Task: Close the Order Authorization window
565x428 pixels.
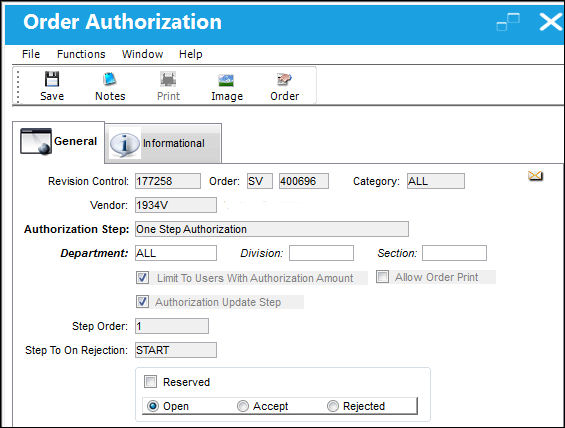Action: coord(550,22)
